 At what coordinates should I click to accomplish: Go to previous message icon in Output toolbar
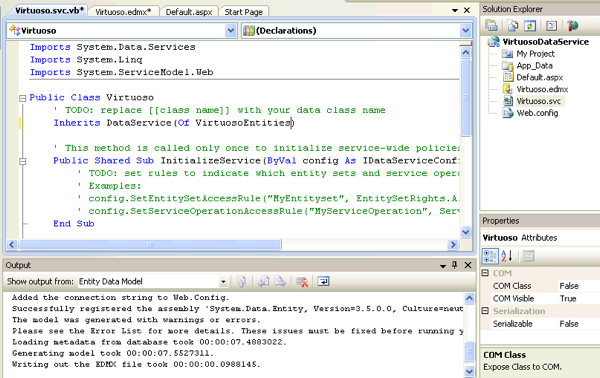click(x=263, y=282)
